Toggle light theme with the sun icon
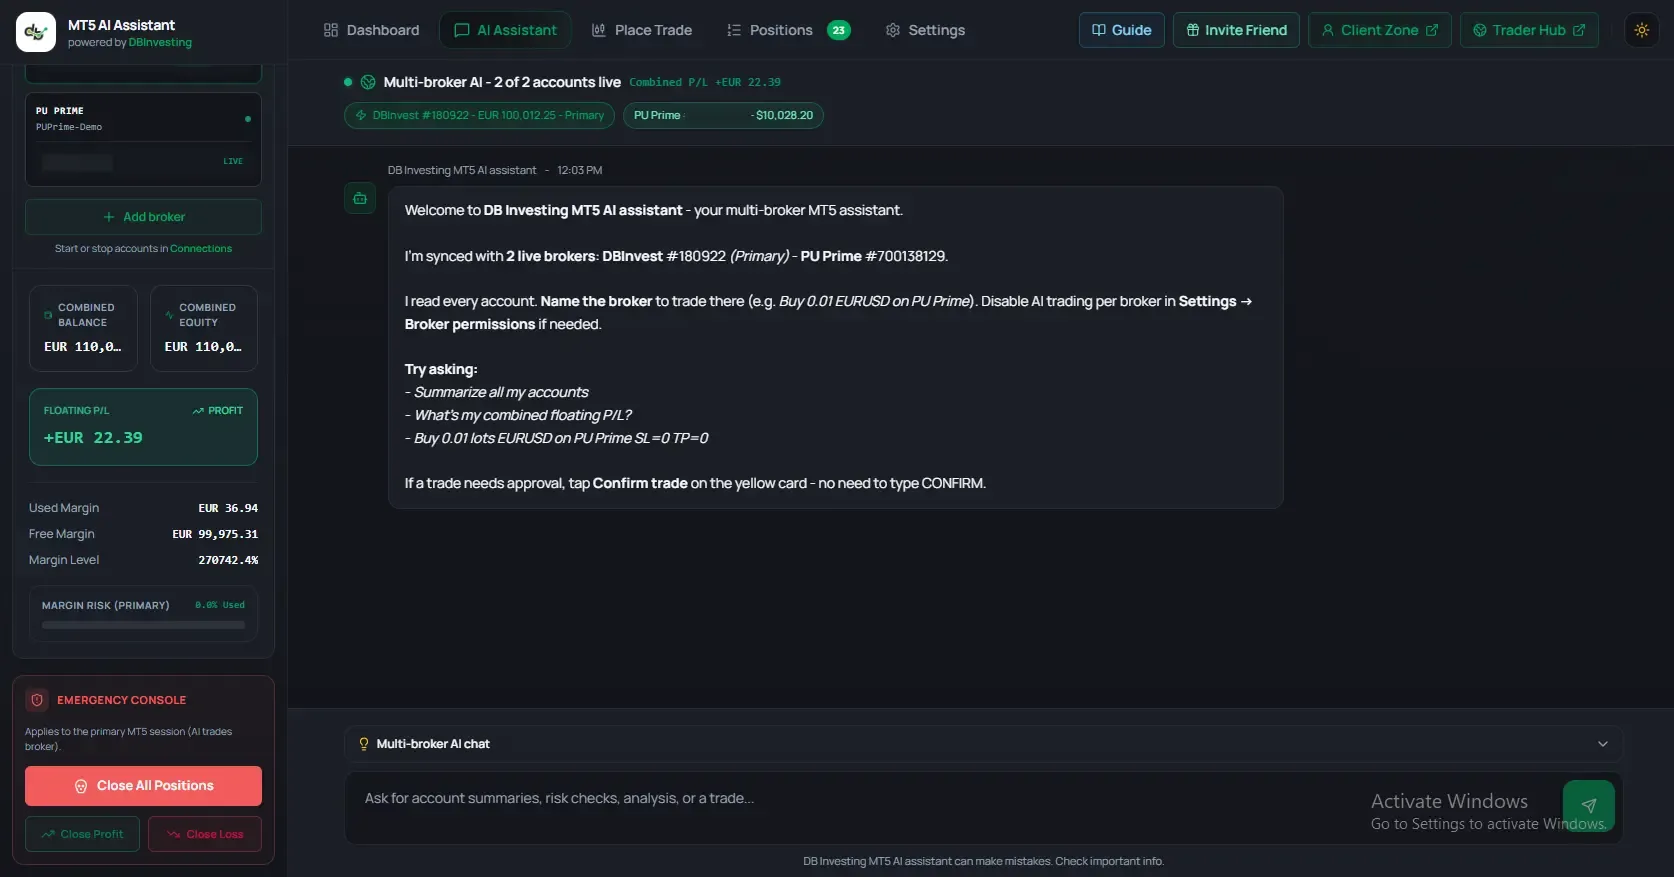The height and width of the screenshot is (877, 1674). click(1642, 30)
